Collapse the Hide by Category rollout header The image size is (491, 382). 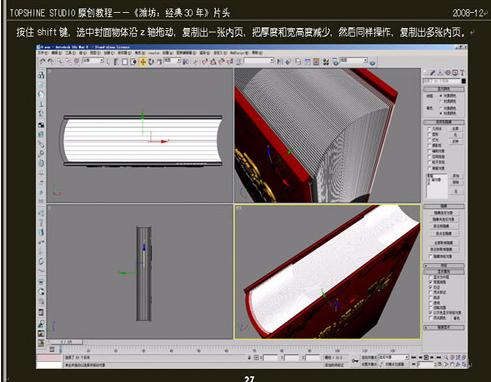point(444,122)
